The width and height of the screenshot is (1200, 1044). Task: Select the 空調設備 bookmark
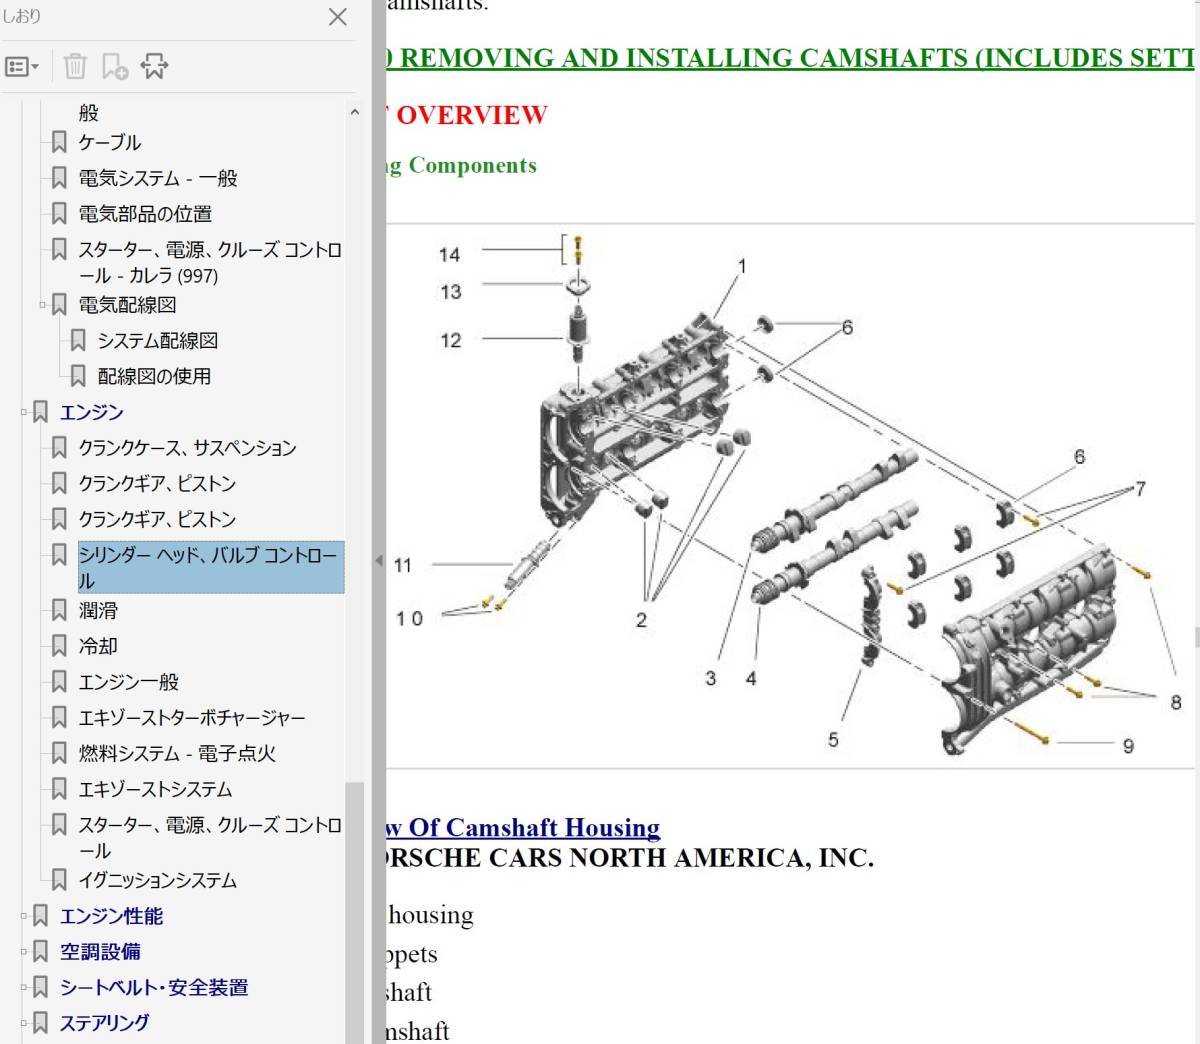pos(100,951)
